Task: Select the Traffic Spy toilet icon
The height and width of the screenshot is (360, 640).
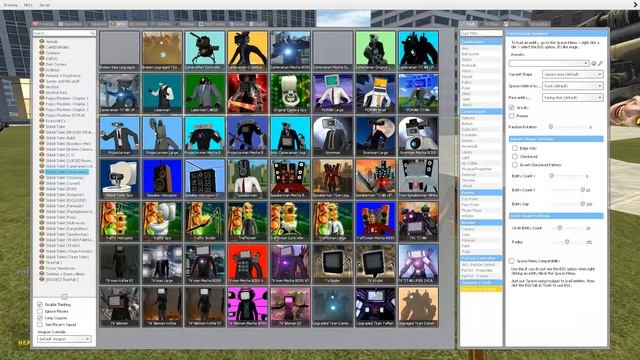Action: 162,221
